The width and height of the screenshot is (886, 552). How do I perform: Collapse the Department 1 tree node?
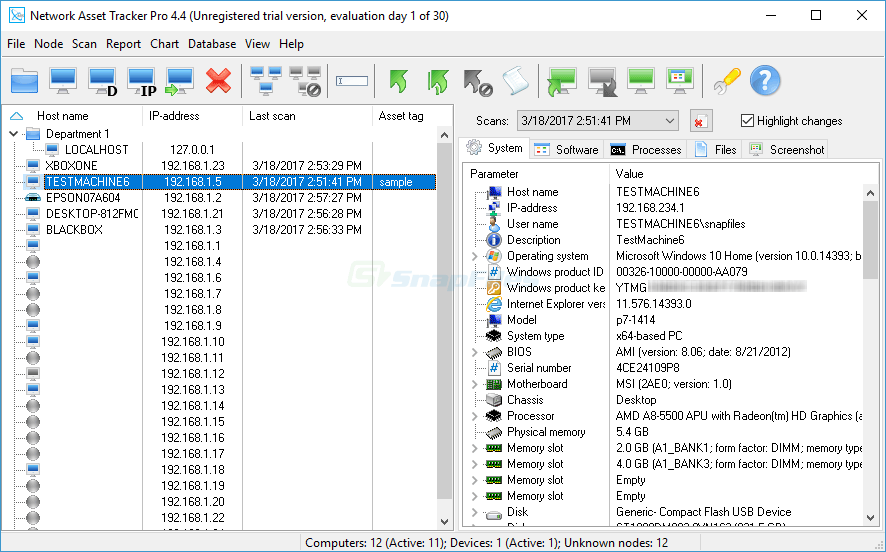[x=15, y=134]
